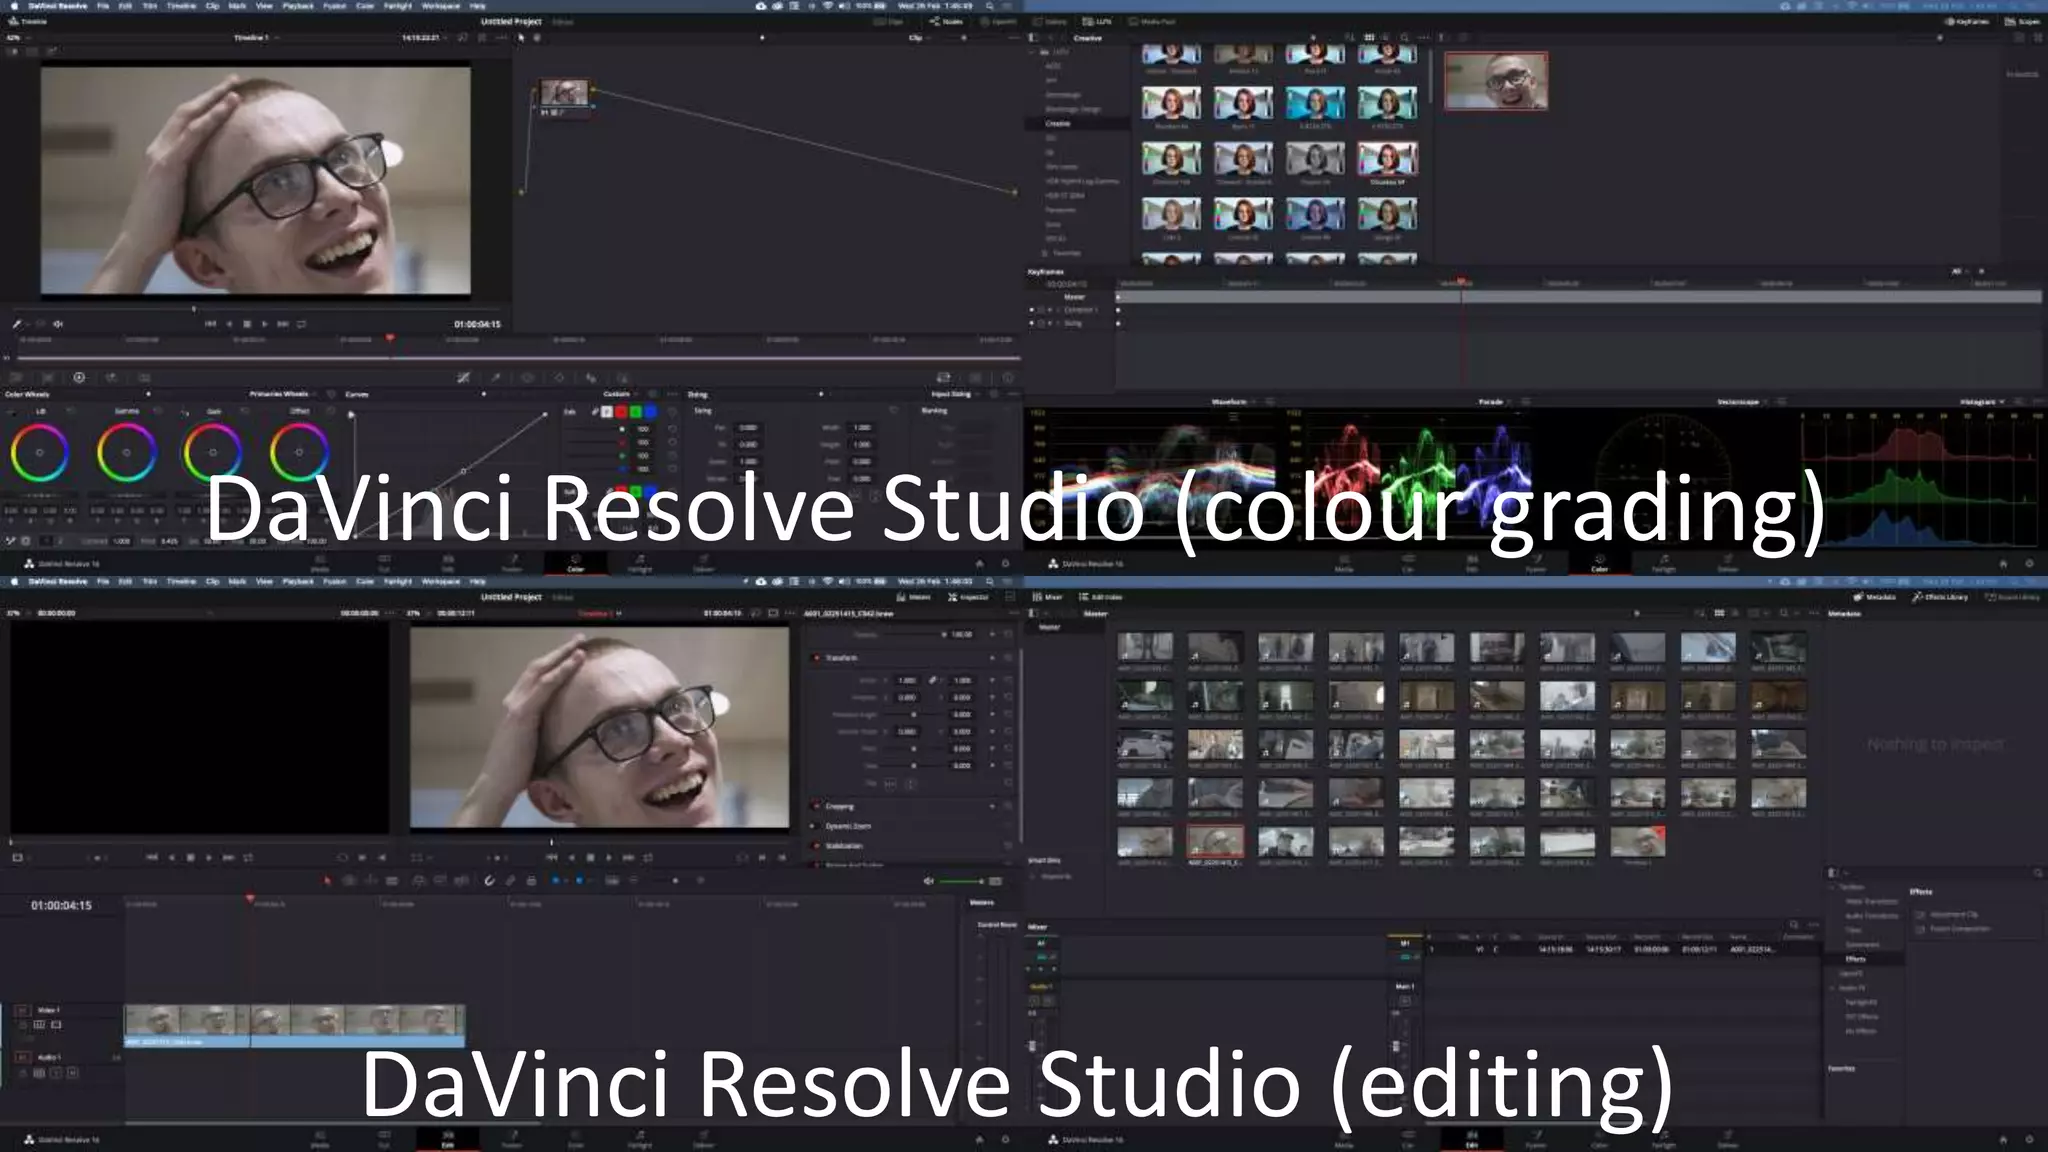Screen dimensions: 2048x1152
Task: Open the Custom curves mode dropdown
Action: point(620,394)
